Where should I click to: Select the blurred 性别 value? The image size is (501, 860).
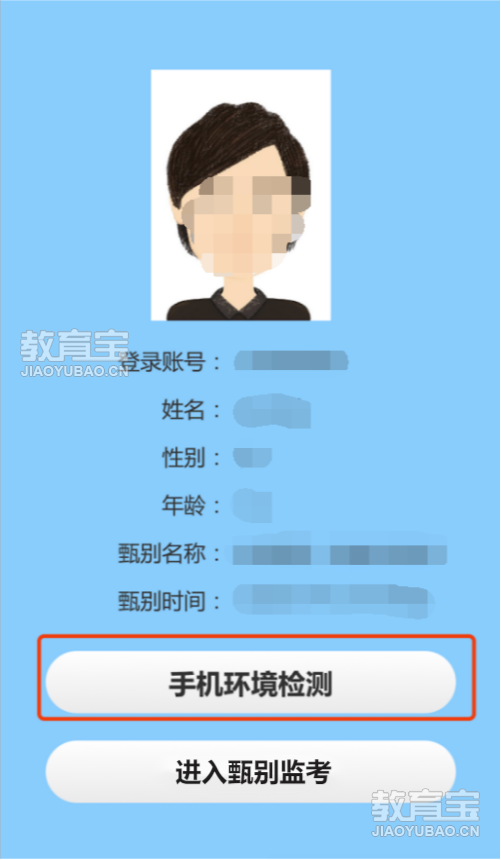click(252, 457)
